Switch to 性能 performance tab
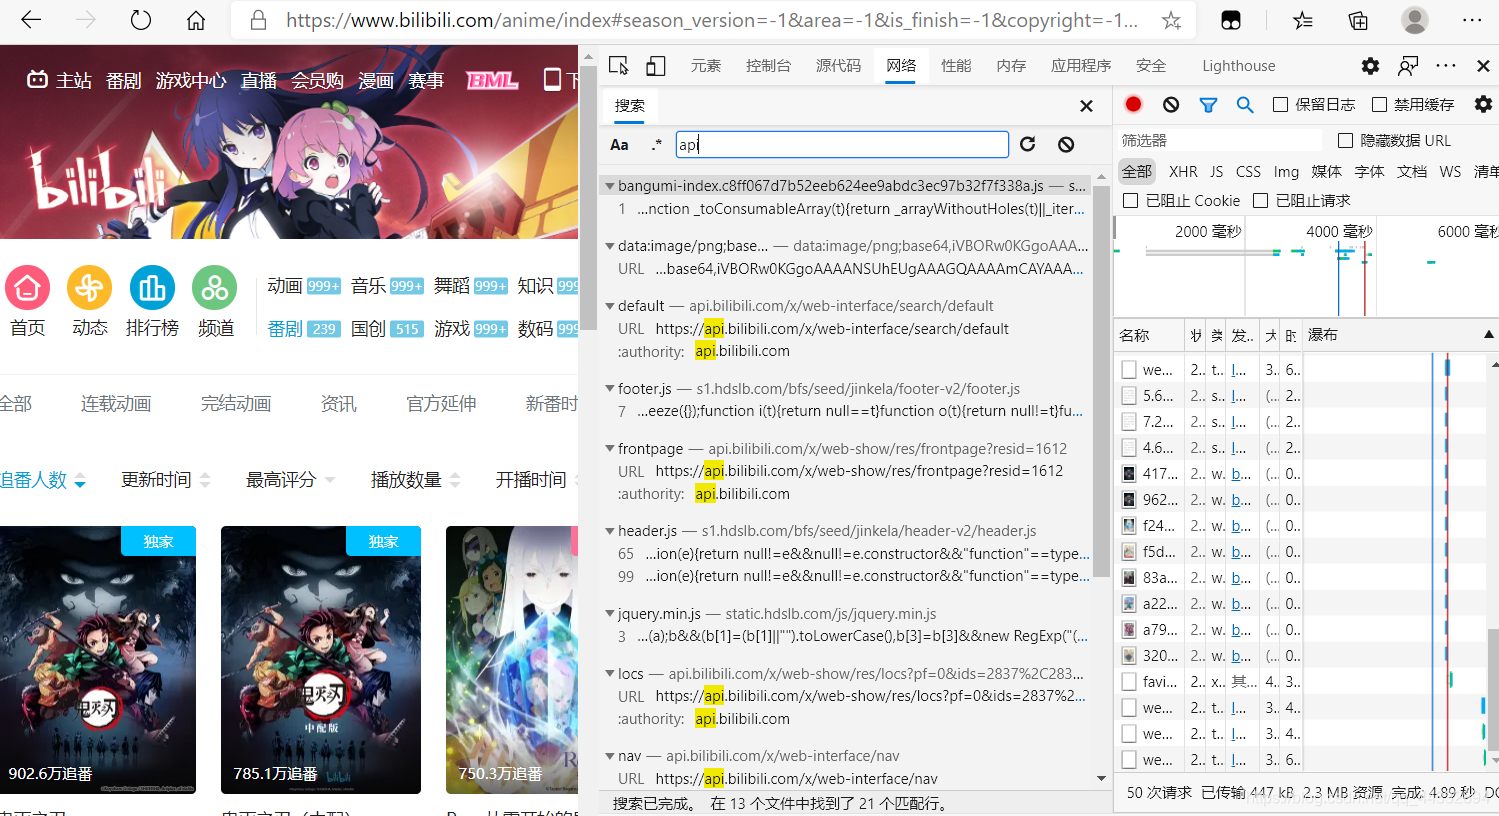Image resolution: width=1499 pixels, height=816 pixels. point(956,66)
